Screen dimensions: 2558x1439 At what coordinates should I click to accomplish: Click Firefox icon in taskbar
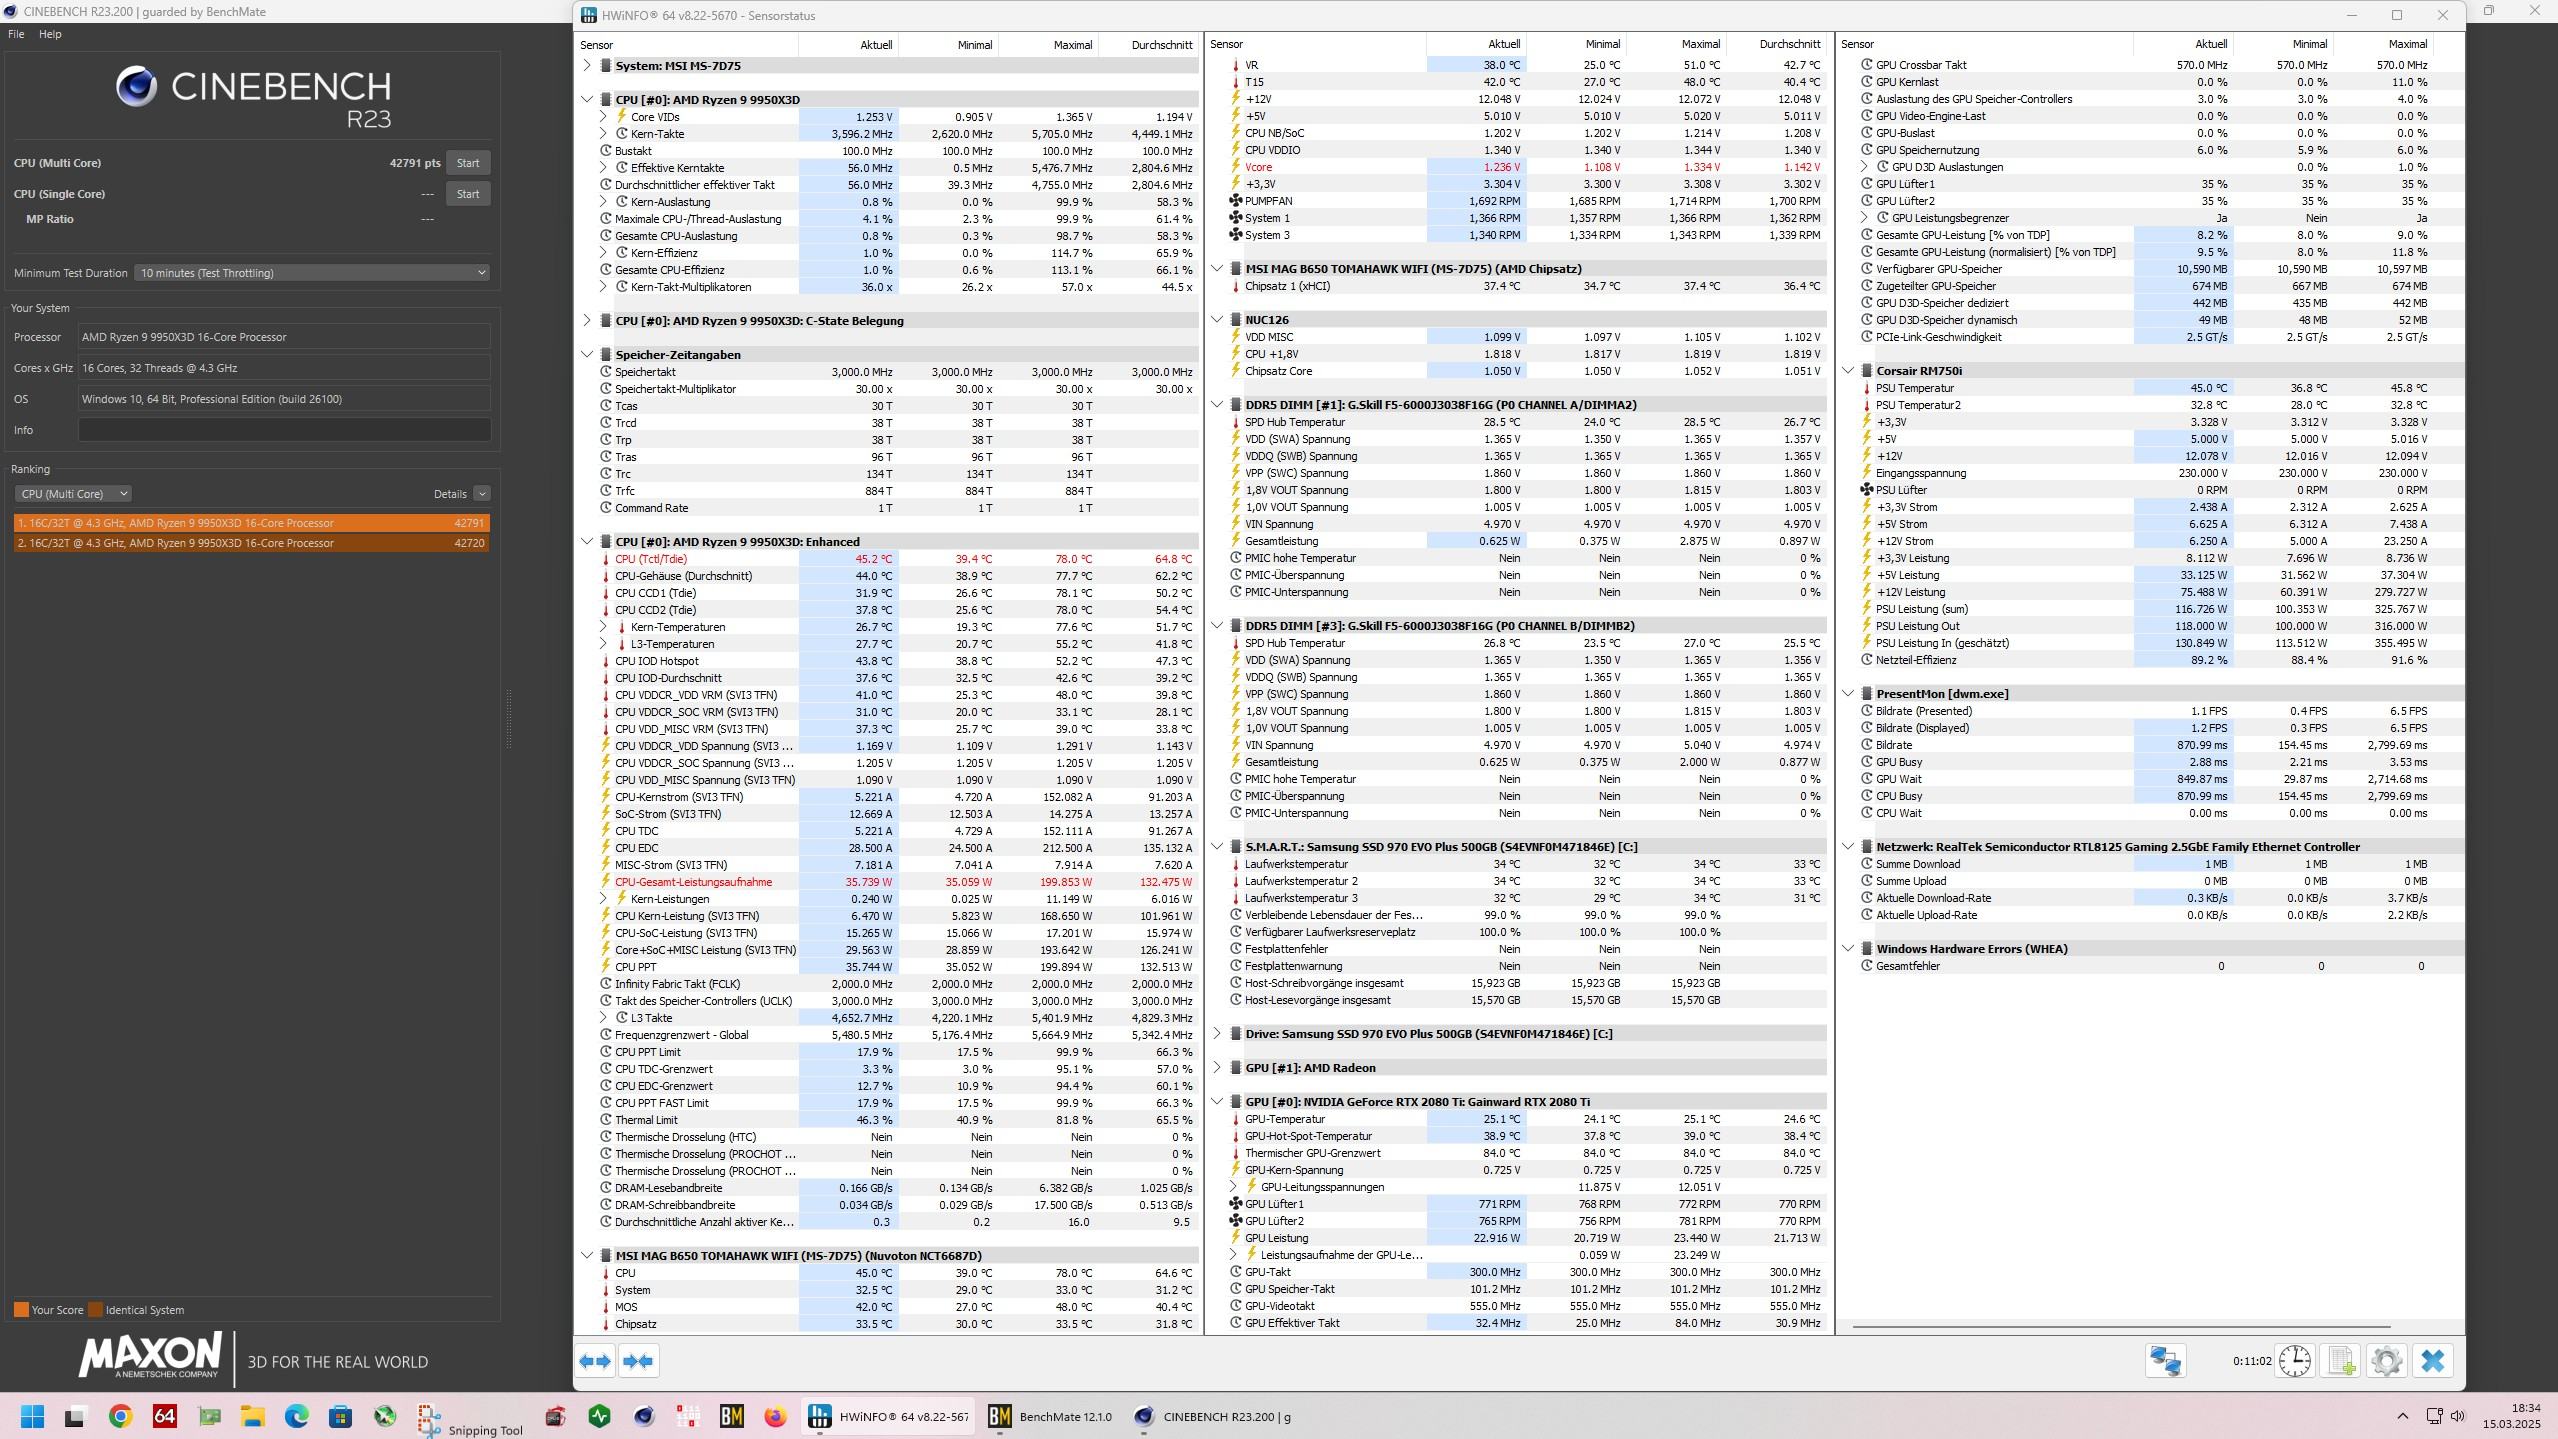pyautogui.click(x=775, y=1416)
